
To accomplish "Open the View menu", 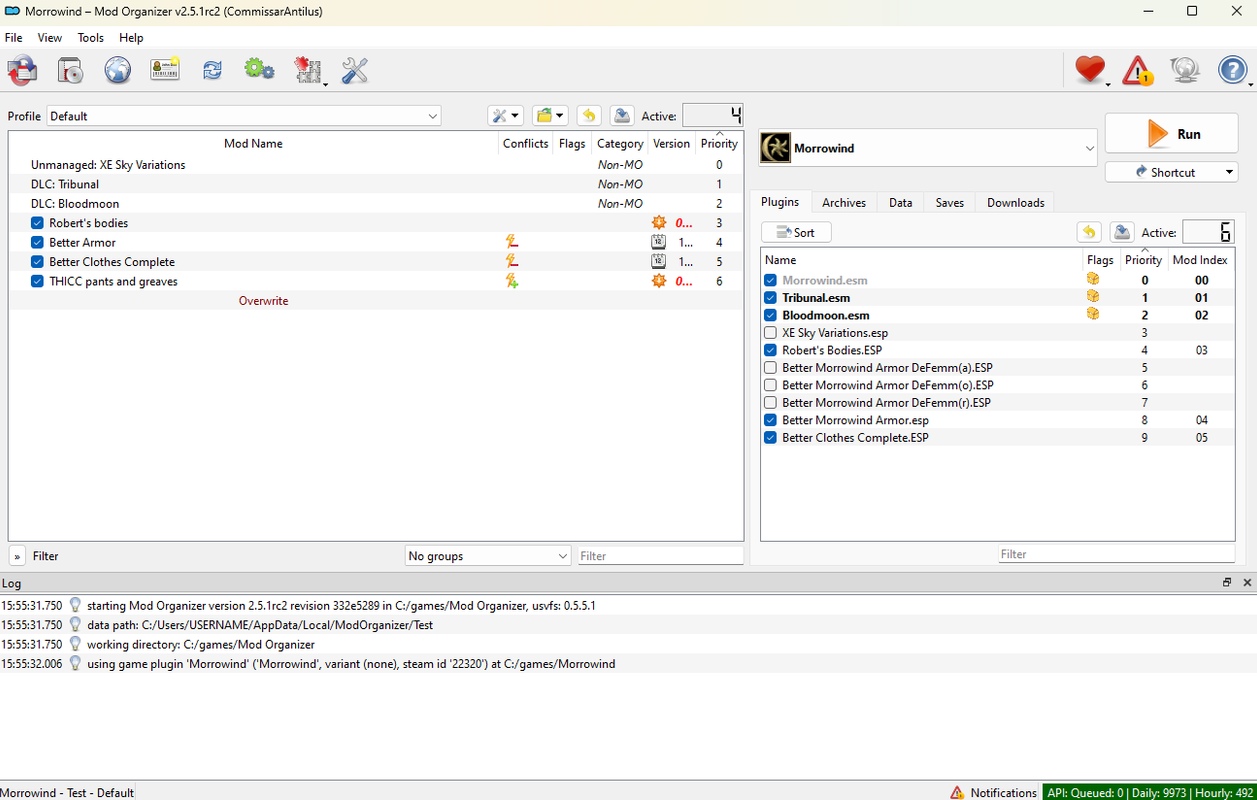I will pos(50,38).
